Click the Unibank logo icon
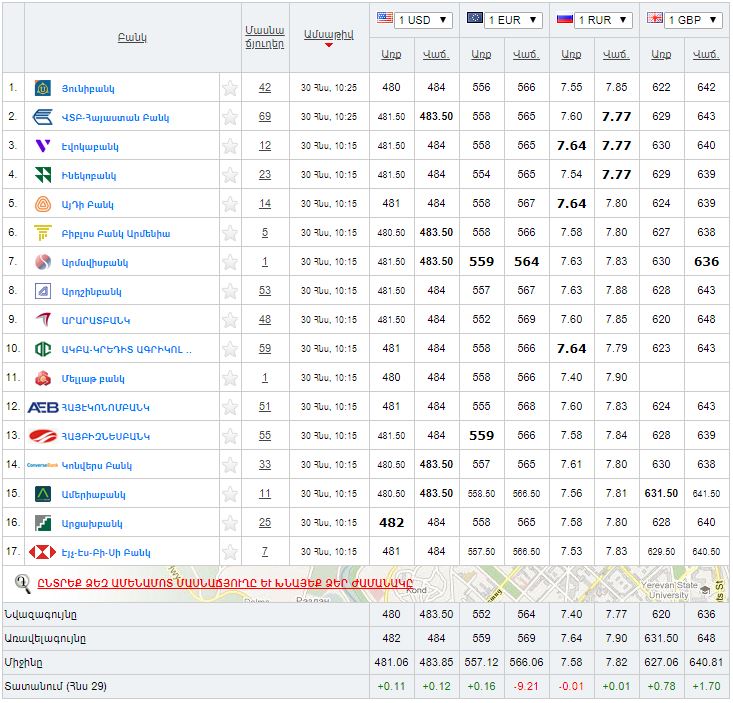The width and height of the screenshot is (733, 703). 44,88
